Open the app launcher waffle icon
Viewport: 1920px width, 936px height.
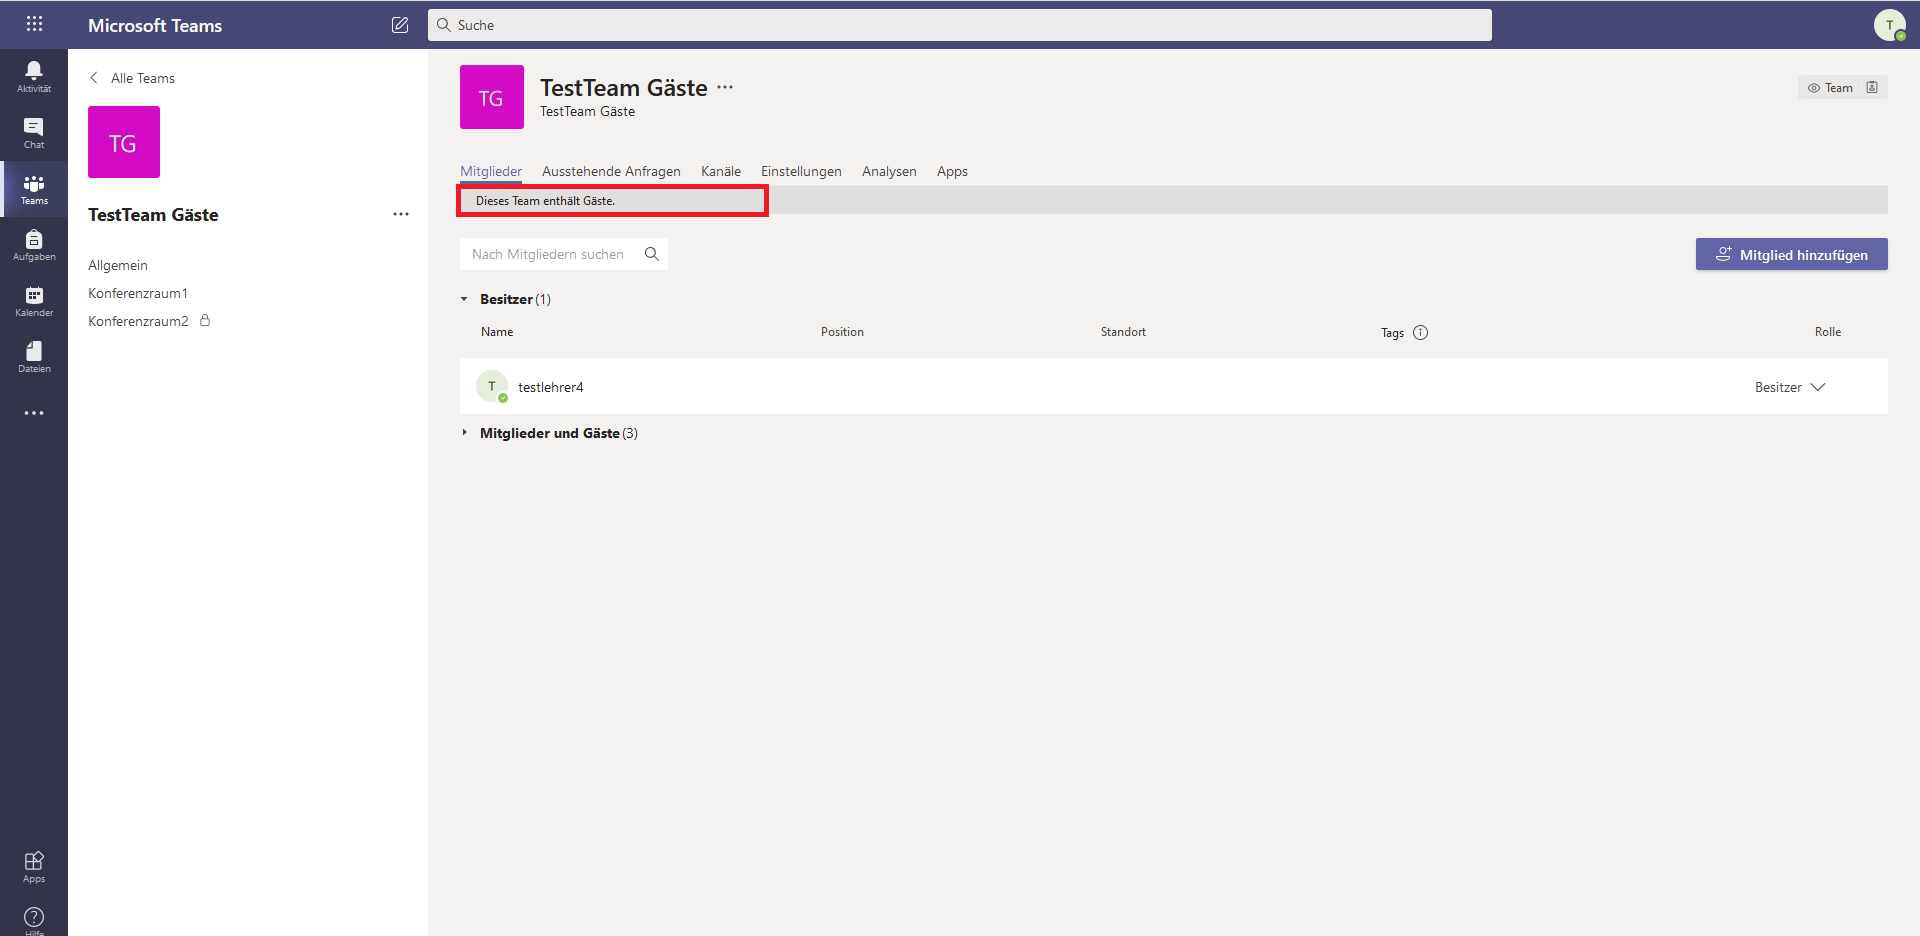pos(34,24)
